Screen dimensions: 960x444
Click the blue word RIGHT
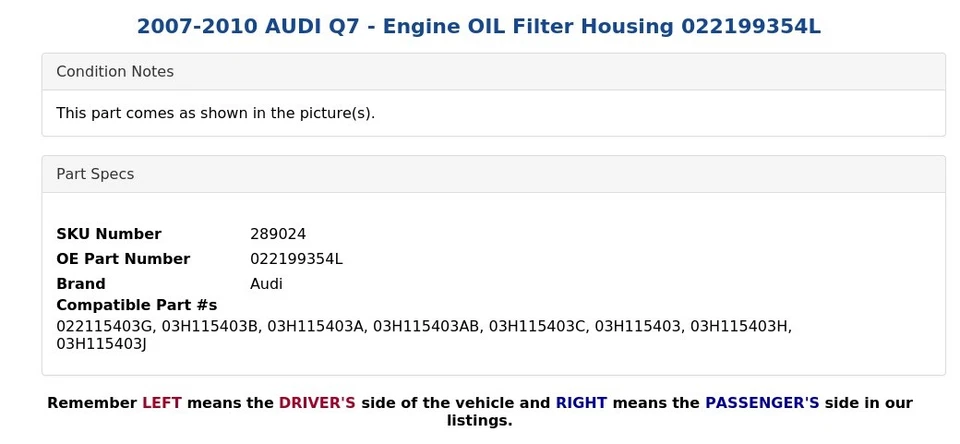(x=581, y=403)
